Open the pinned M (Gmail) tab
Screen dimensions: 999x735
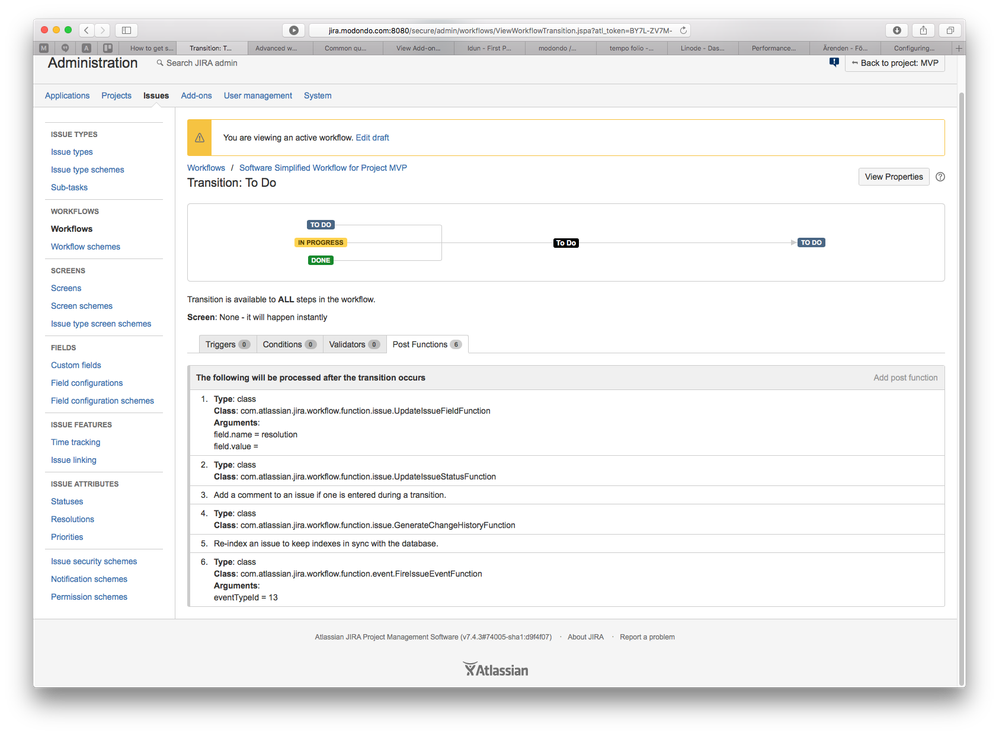(44, 48)
